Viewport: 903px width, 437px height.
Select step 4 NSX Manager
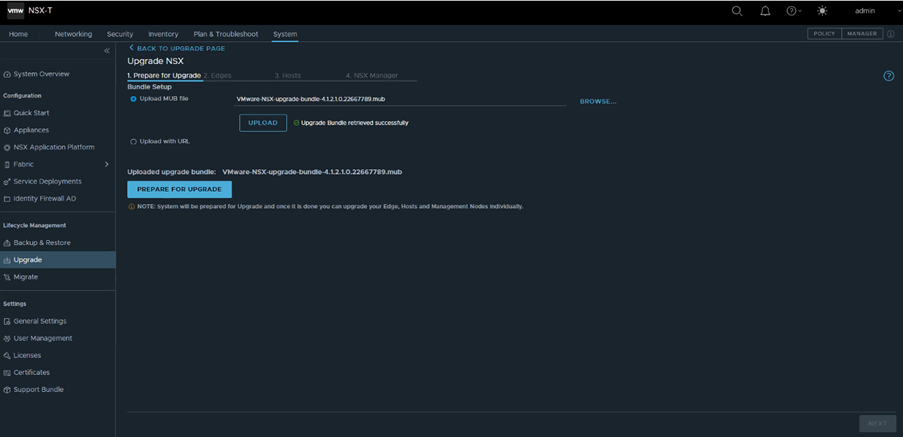[371, 75]
